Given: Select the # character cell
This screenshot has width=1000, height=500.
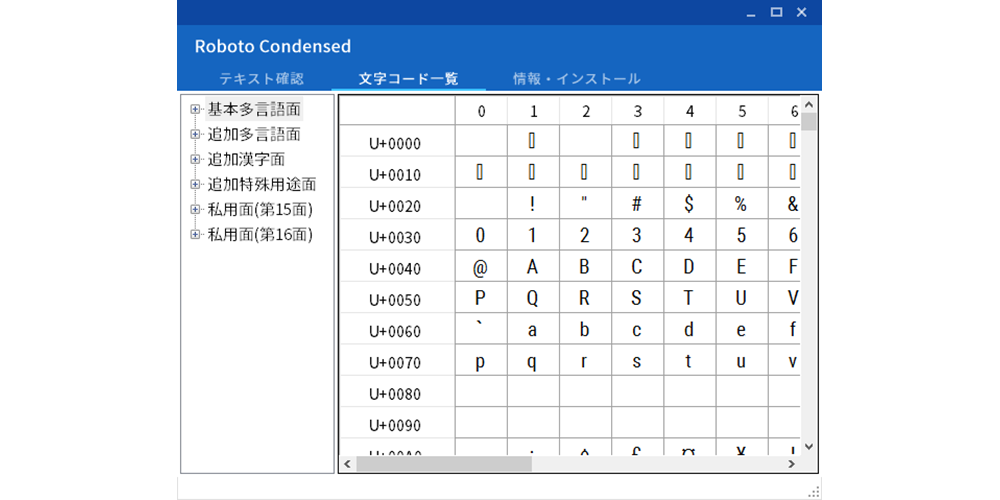Looking at the screenshot, I should (x=638, y=204).
